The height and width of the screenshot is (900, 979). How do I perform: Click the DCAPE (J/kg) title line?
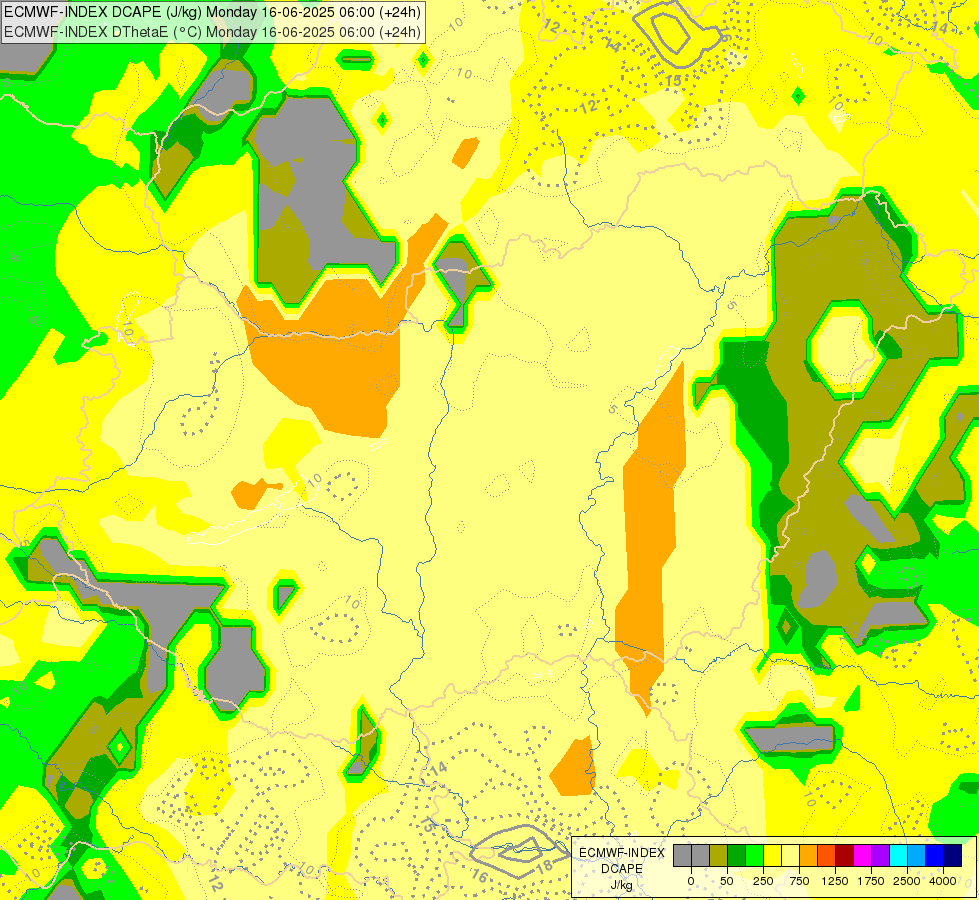click(213, 12)
